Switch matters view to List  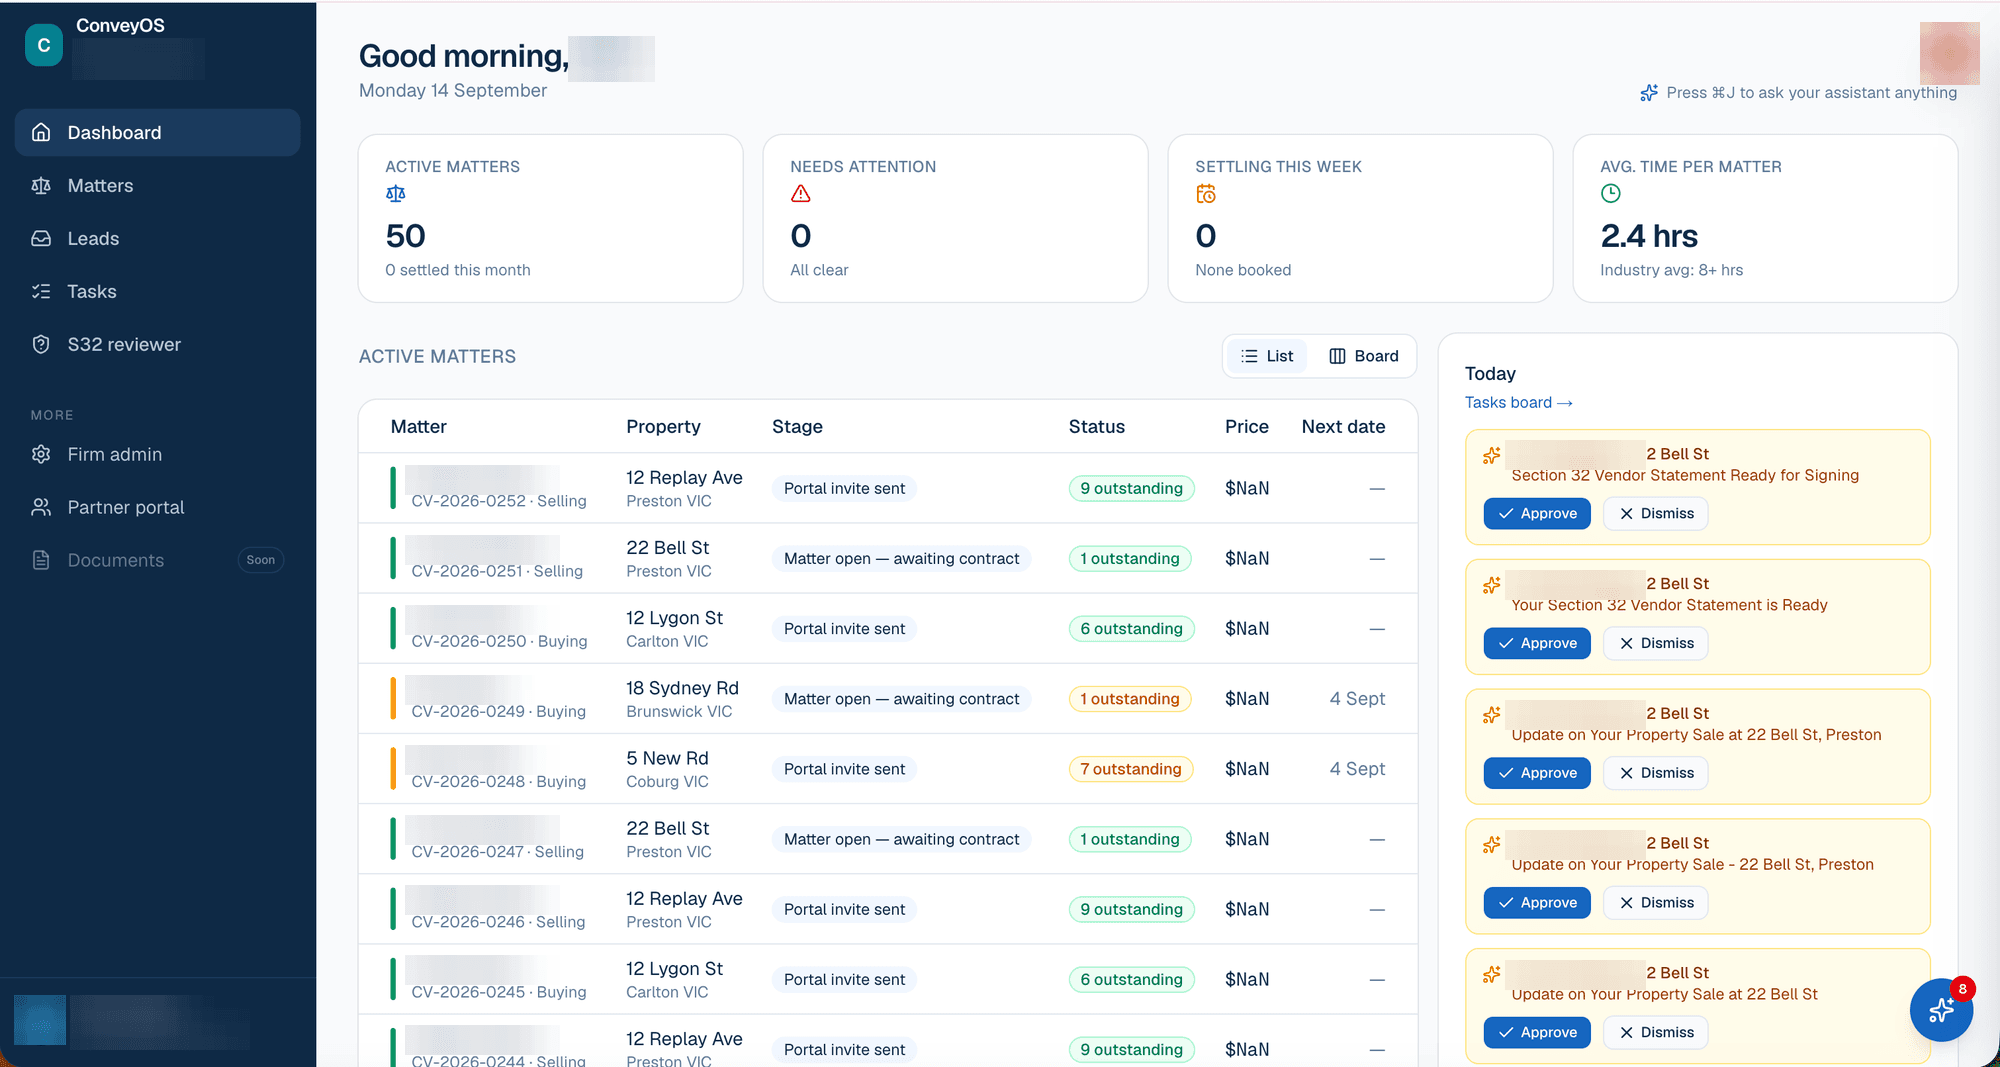pos(1267,356)
